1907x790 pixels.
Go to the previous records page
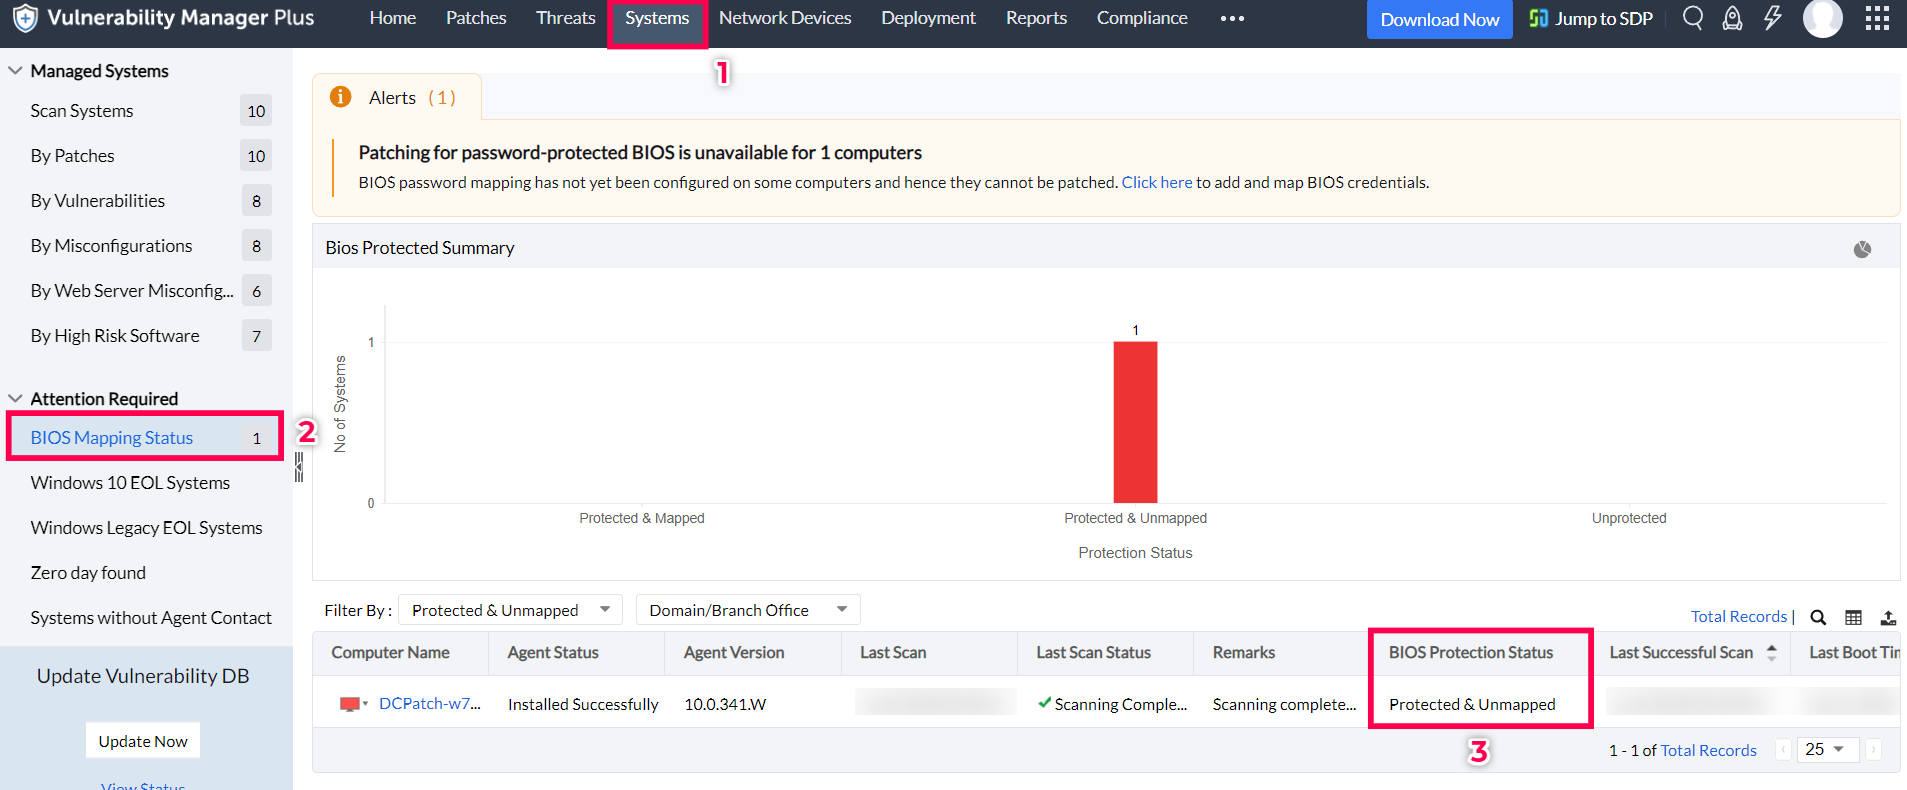pyautogui.click(x=1783, y=750)
